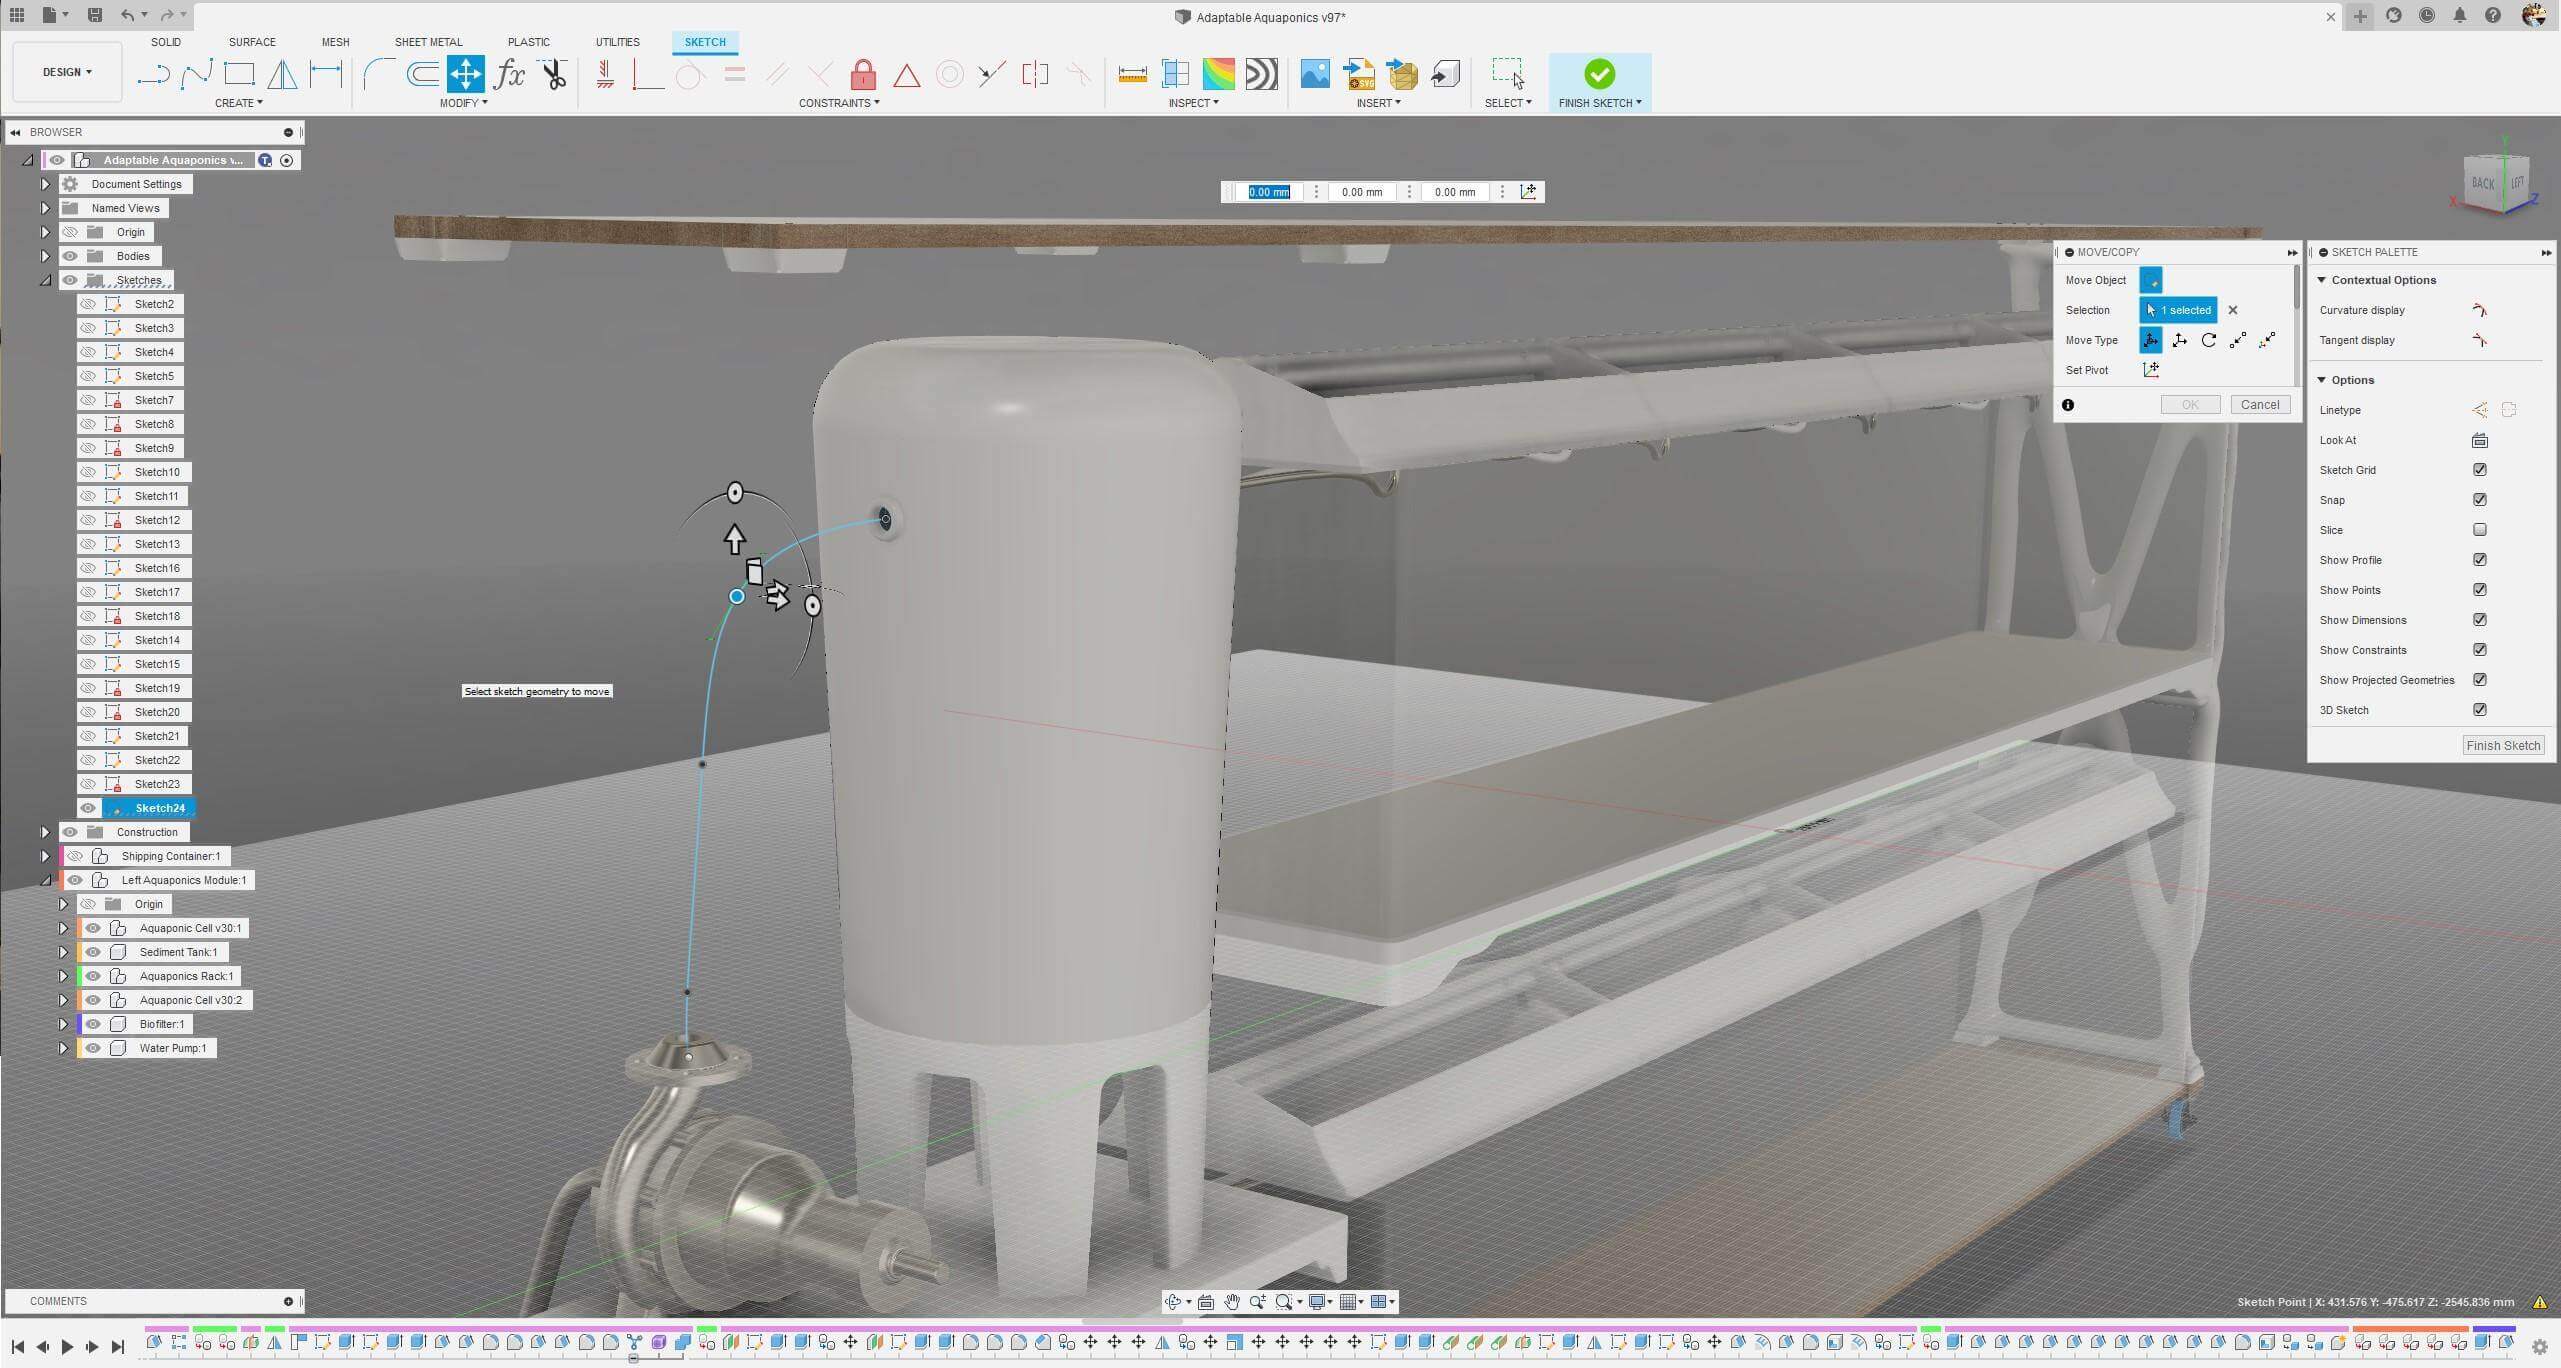Apply the Concentric constraint
The image size is (2561, 1368).
click(x=948, y=74)
